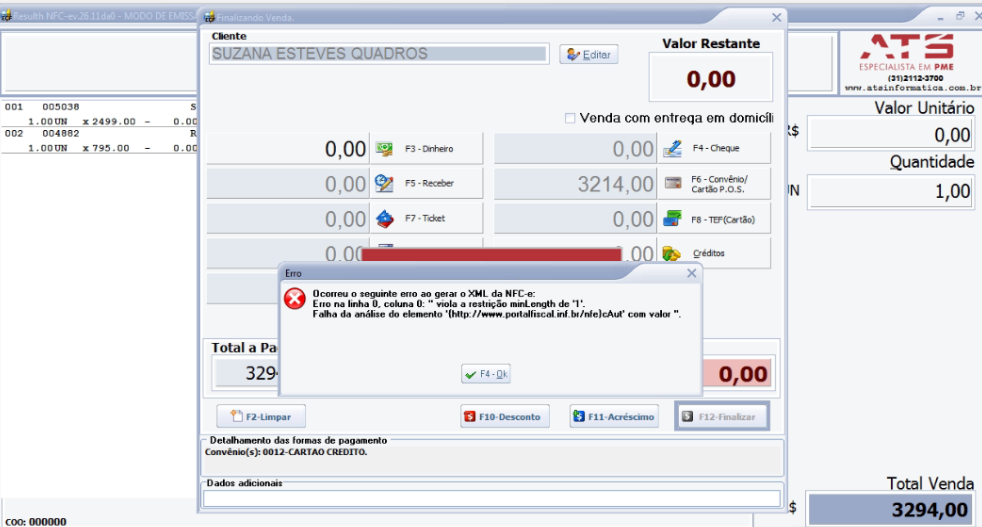
Task: Click the F11-Acréscimo button
Action: [614, 417]
